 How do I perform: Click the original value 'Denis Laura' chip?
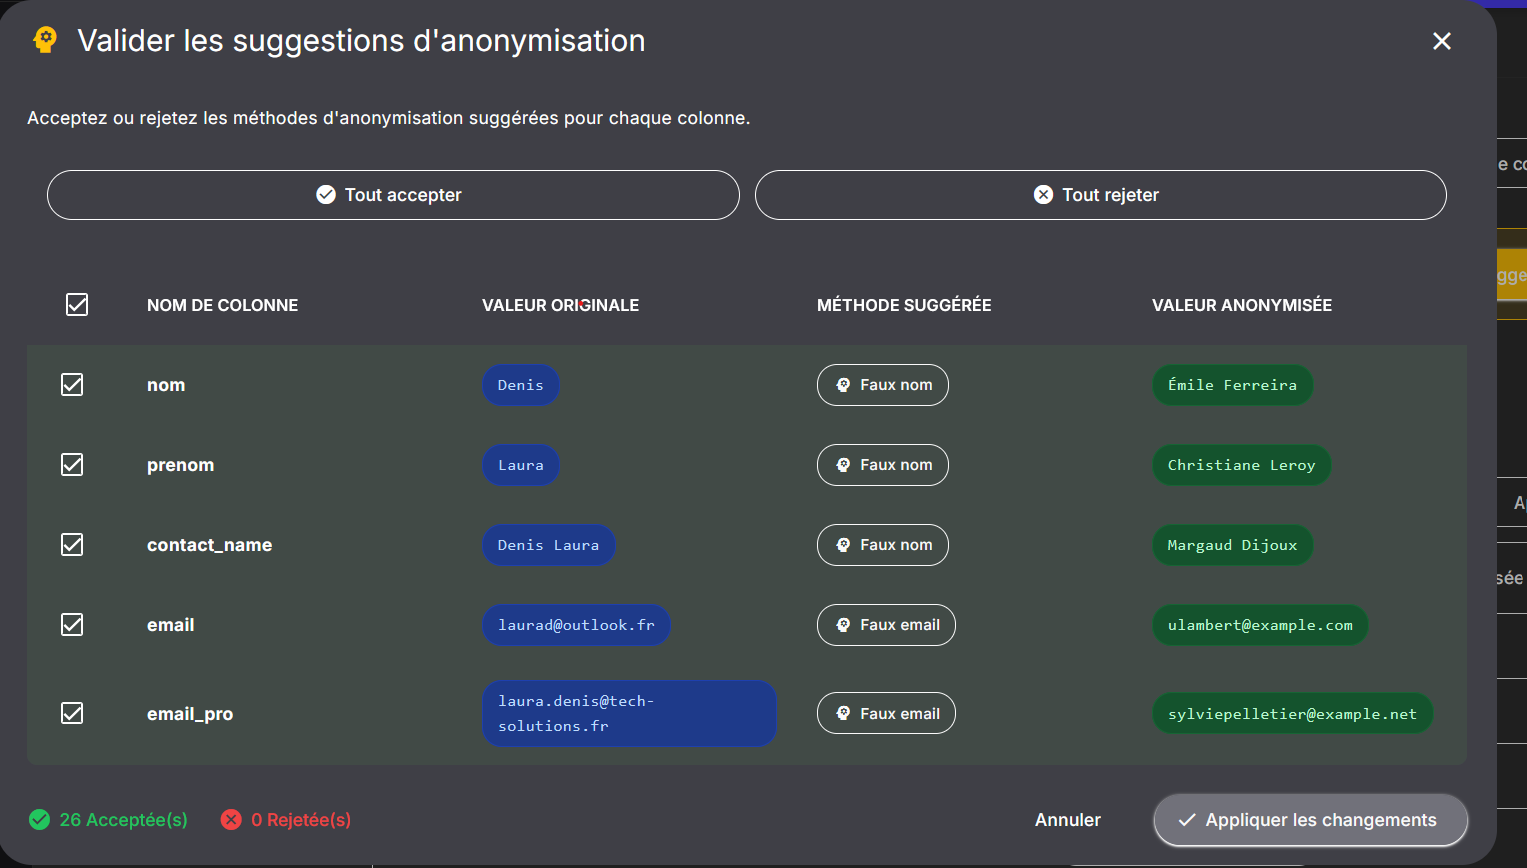(x=548, y=545)
